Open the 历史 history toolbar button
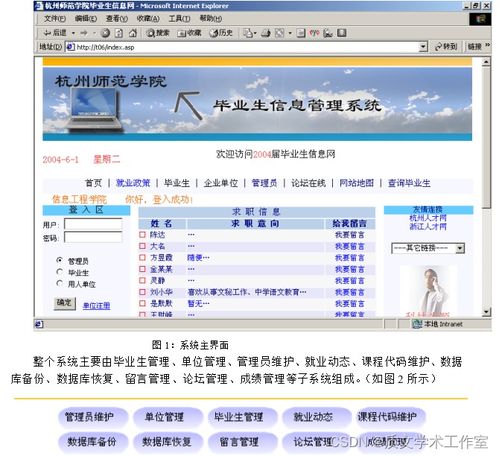 [x=220, y=33]
